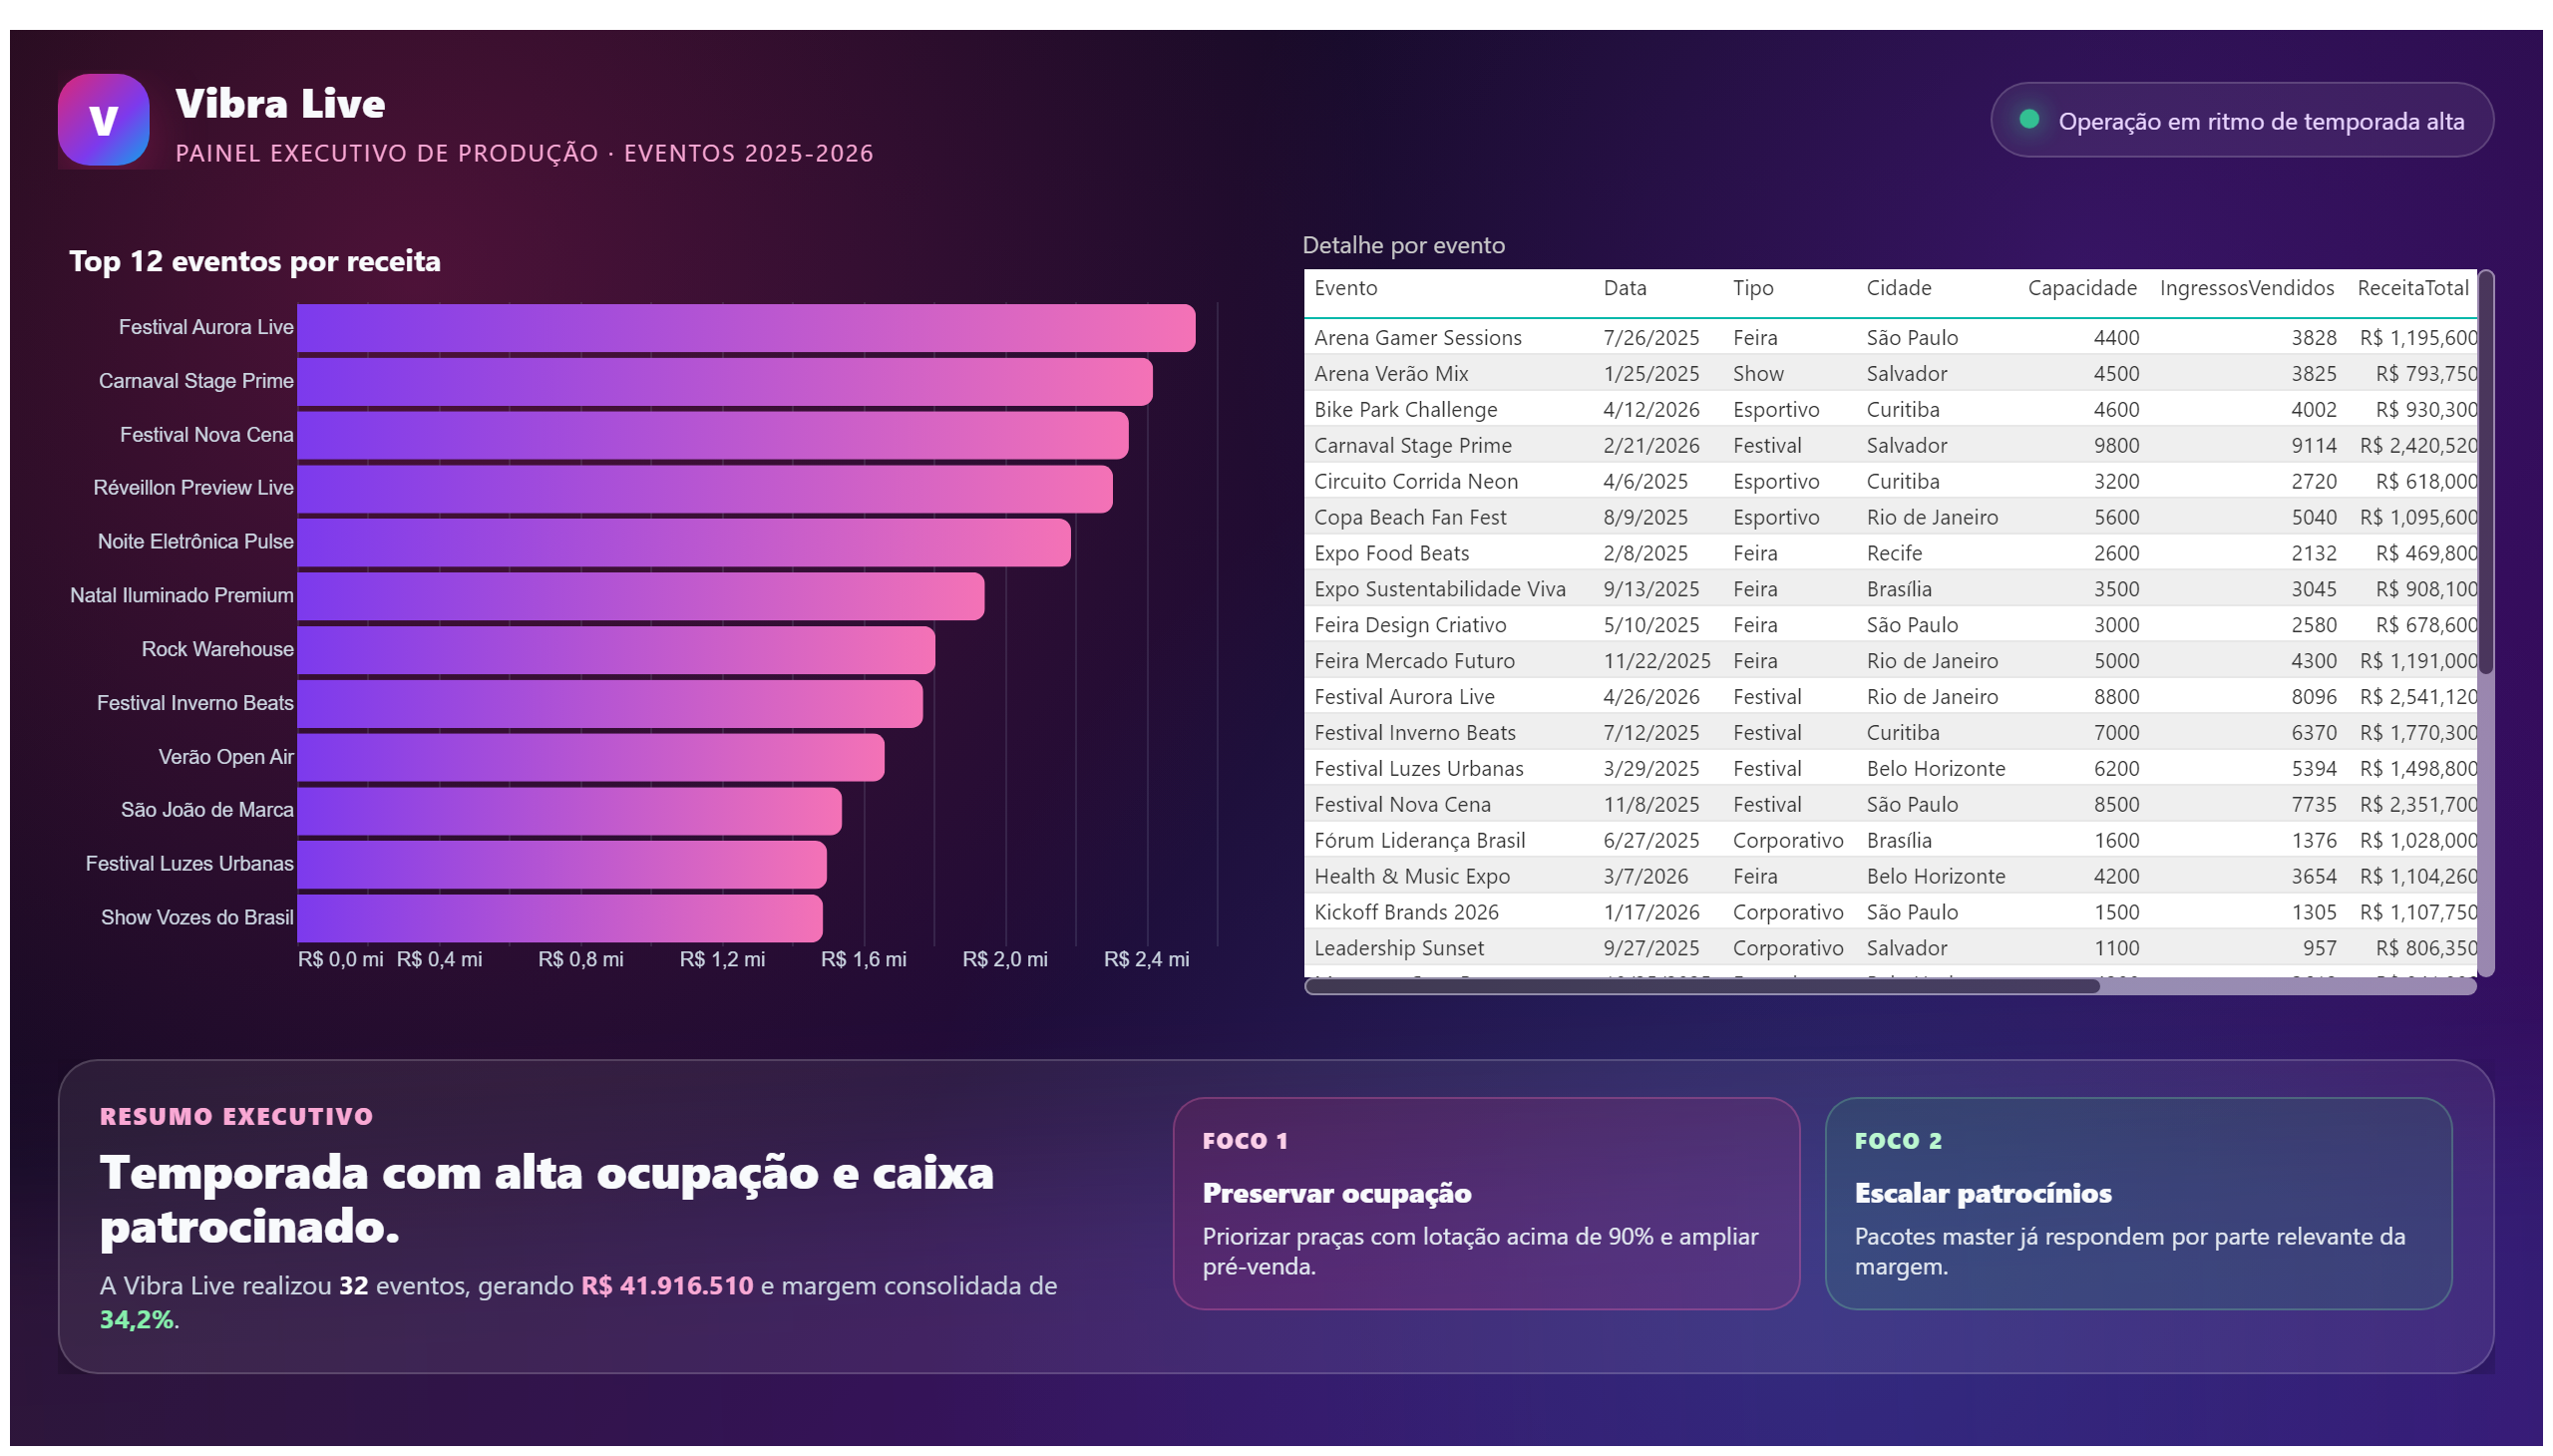Select the Festival Nova Cena bar
Viewport: 2553px width, 1456px height.
(x=713, y=436)
